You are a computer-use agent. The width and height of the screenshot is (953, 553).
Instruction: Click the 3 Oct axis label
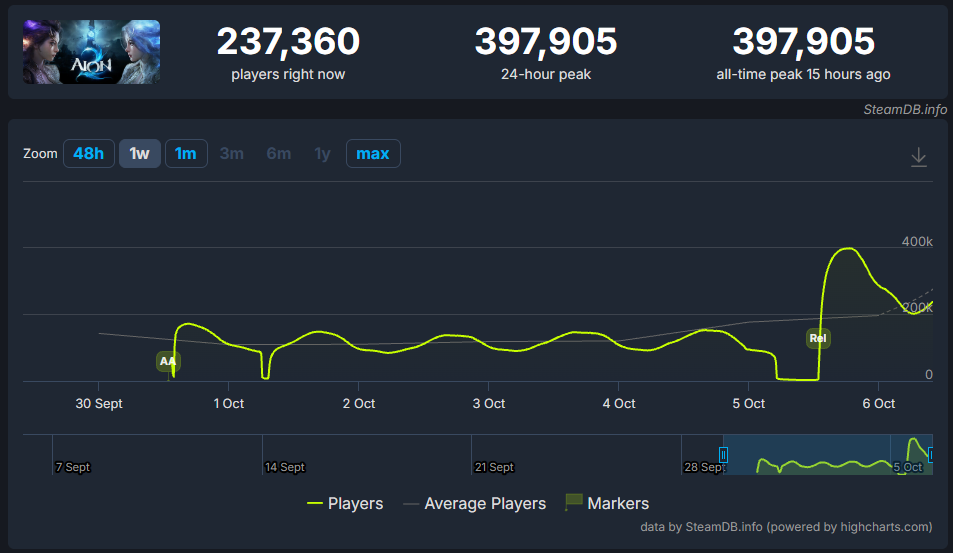coord(489,404)
